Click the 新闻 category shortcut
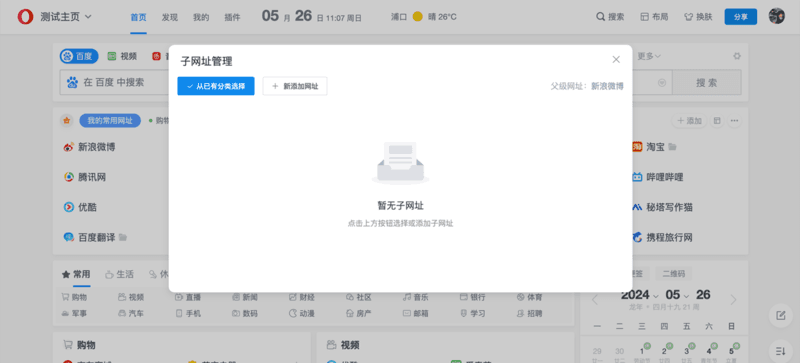This screenshot has width=800, height=363. pos(244,297)
